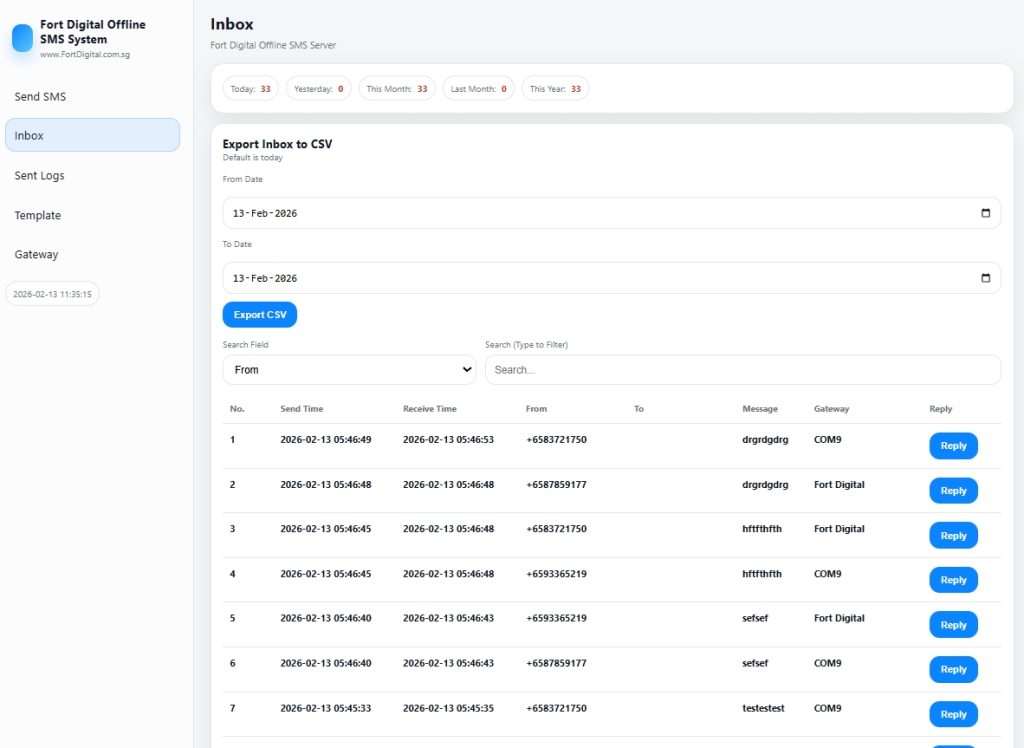Open calendar picker in To Date field

[x=985, y=278]
